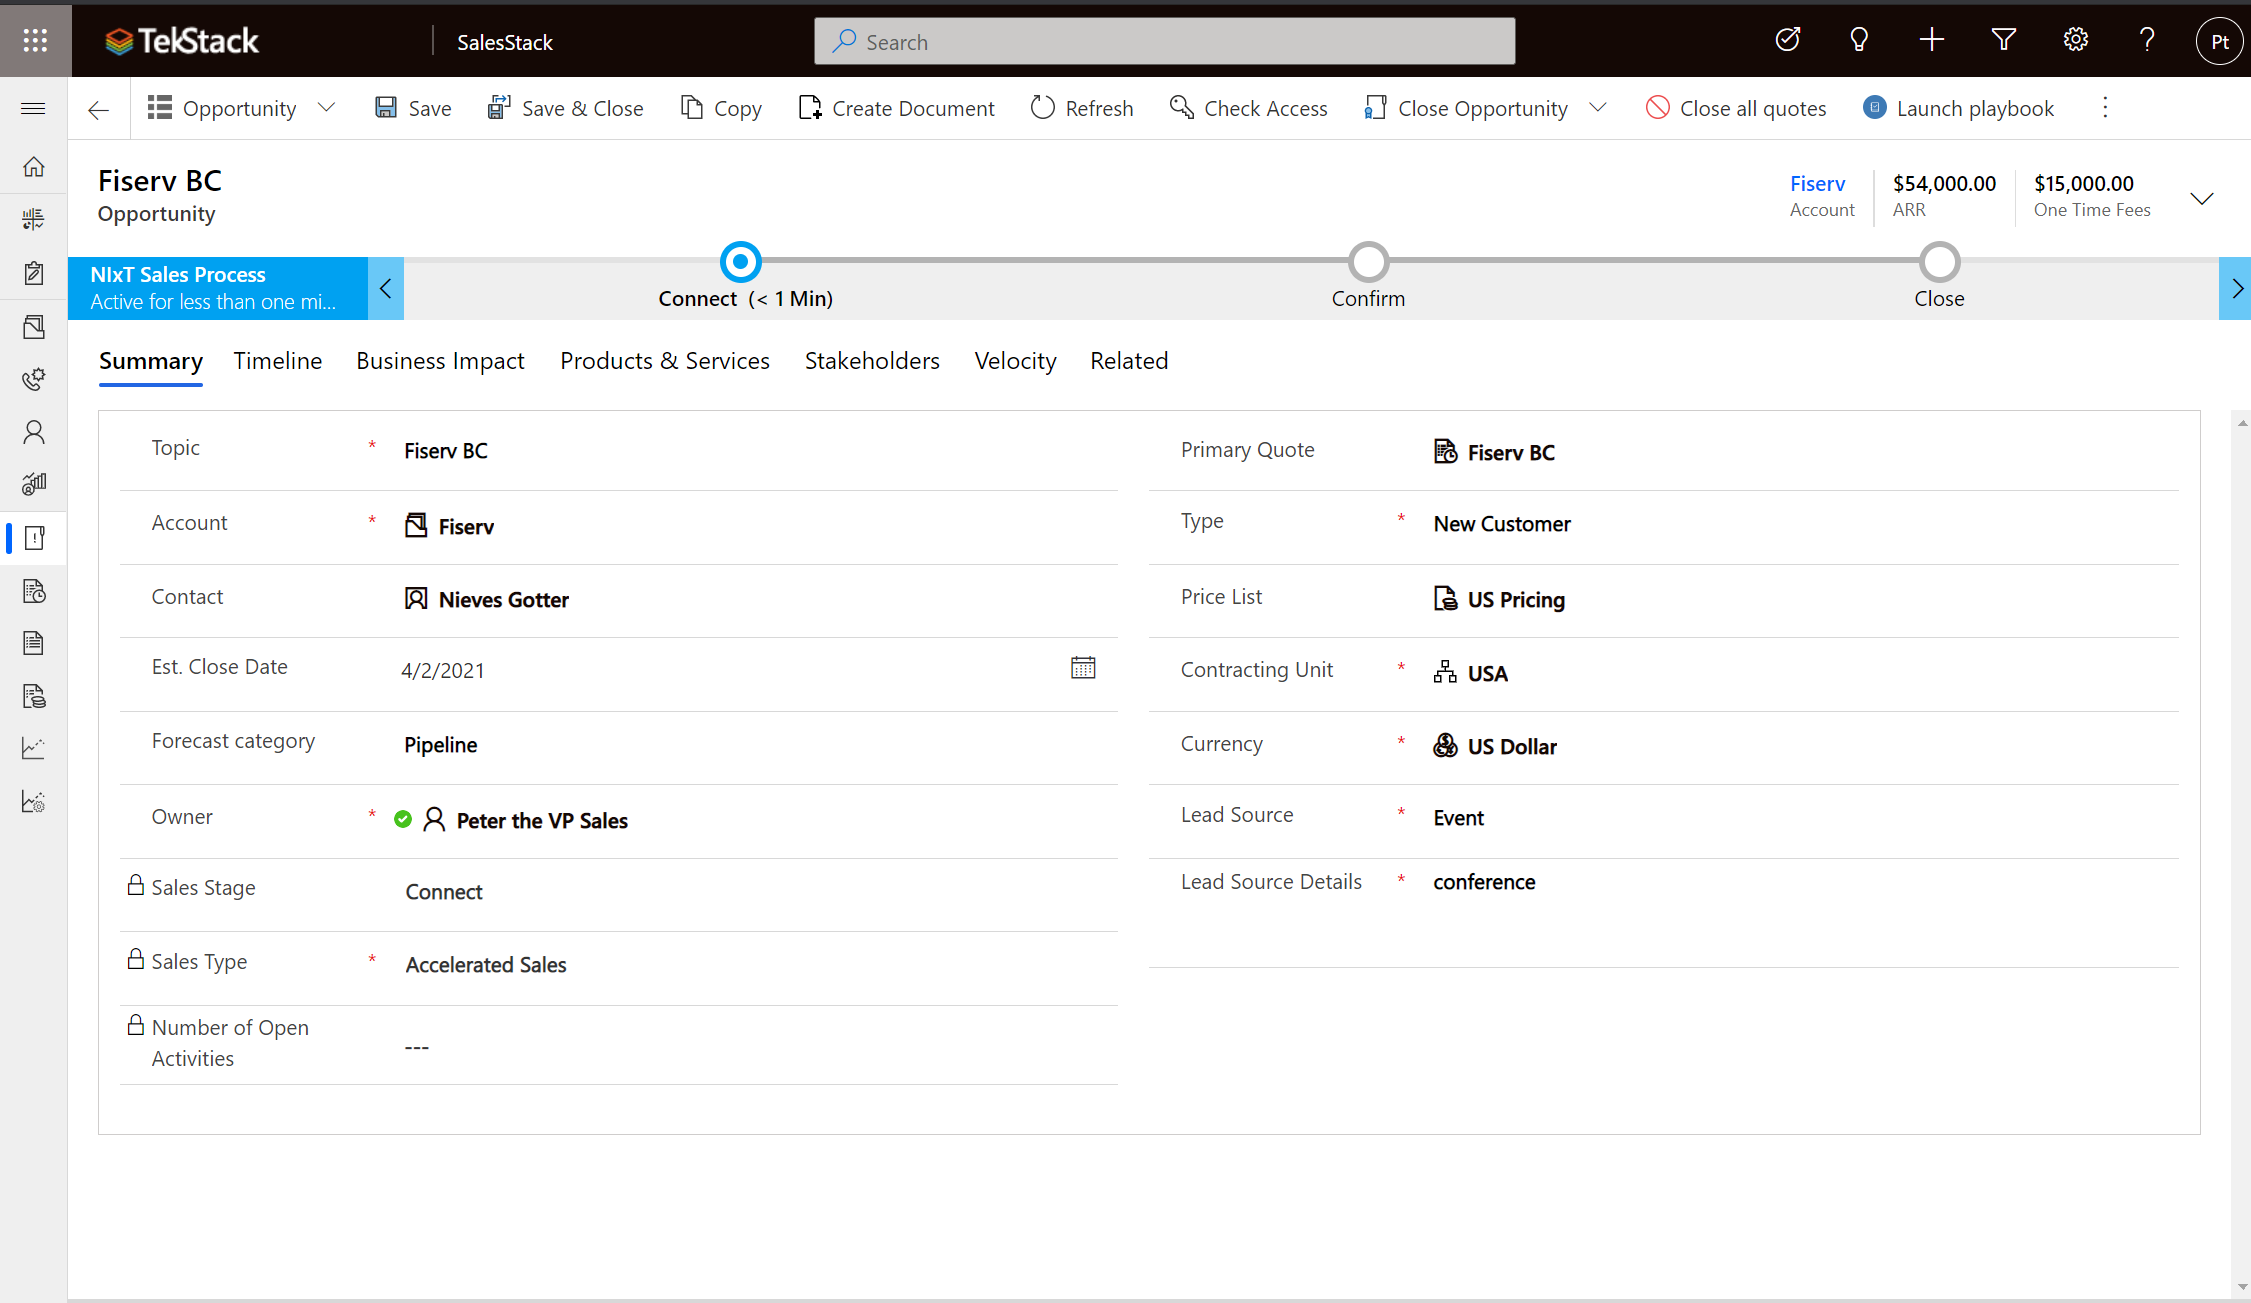
Task: Collapse the NIxT Sales Process left chevron
Action: point(386,289)
